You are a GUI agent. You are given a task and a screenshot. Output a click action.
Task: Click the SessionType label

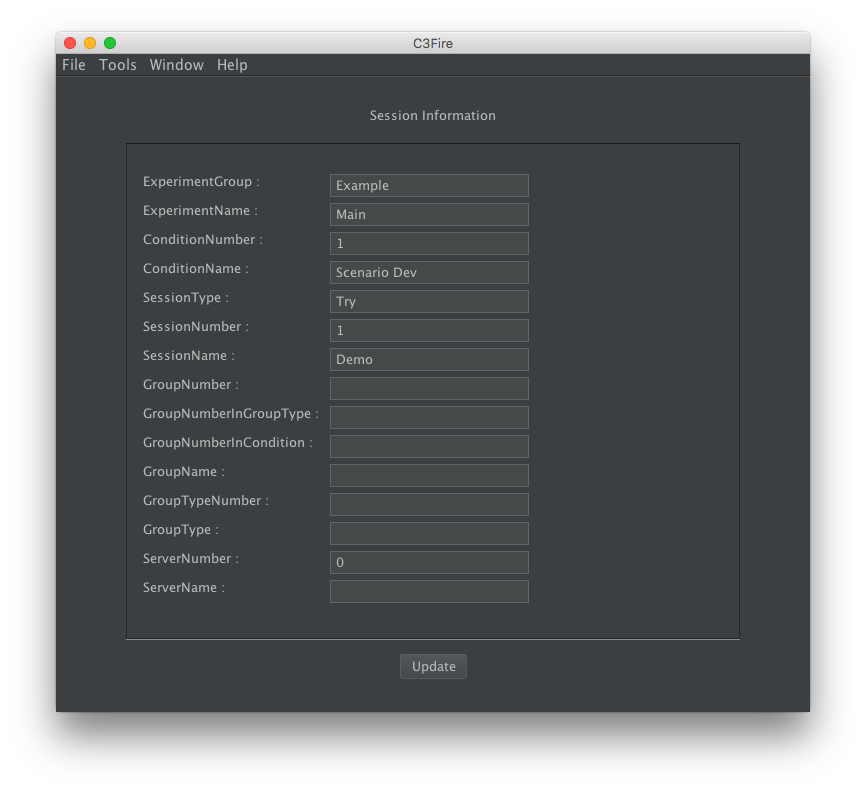tap(186, 298)
